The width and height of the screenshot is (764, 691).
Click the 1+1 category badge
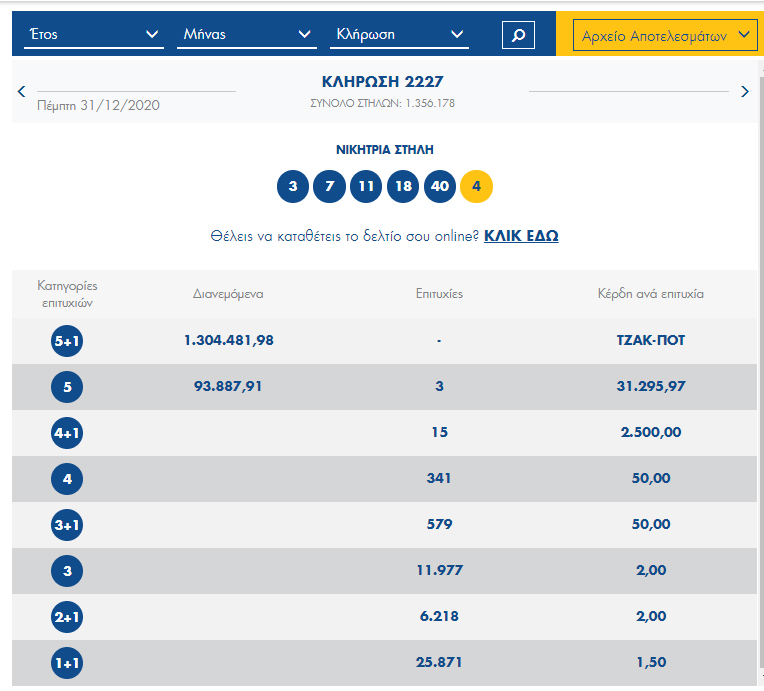point(67,663)
